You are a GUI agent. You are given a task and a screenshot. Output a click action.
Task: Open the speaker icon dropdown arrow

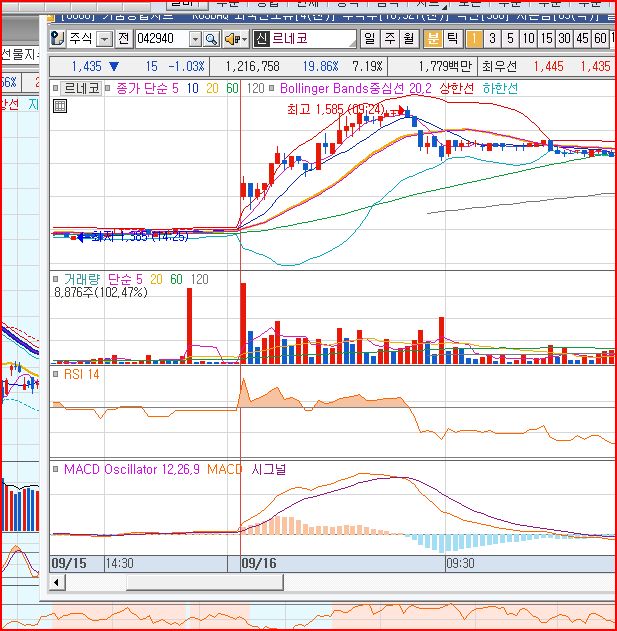245,39
